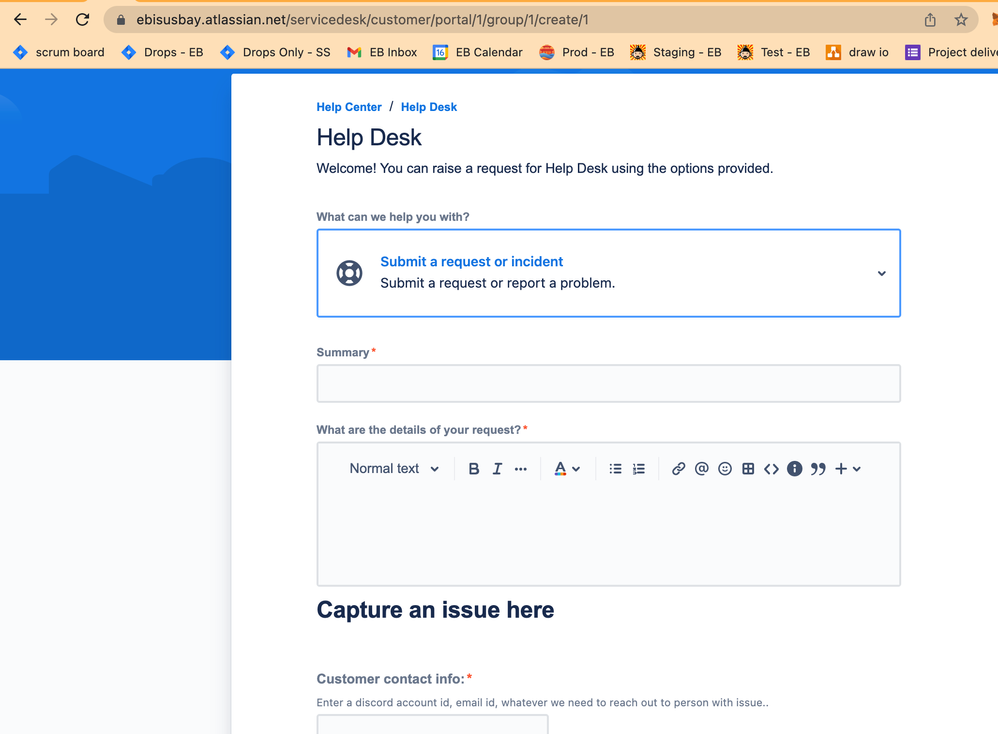Click the address bar URL

point(362,20)
